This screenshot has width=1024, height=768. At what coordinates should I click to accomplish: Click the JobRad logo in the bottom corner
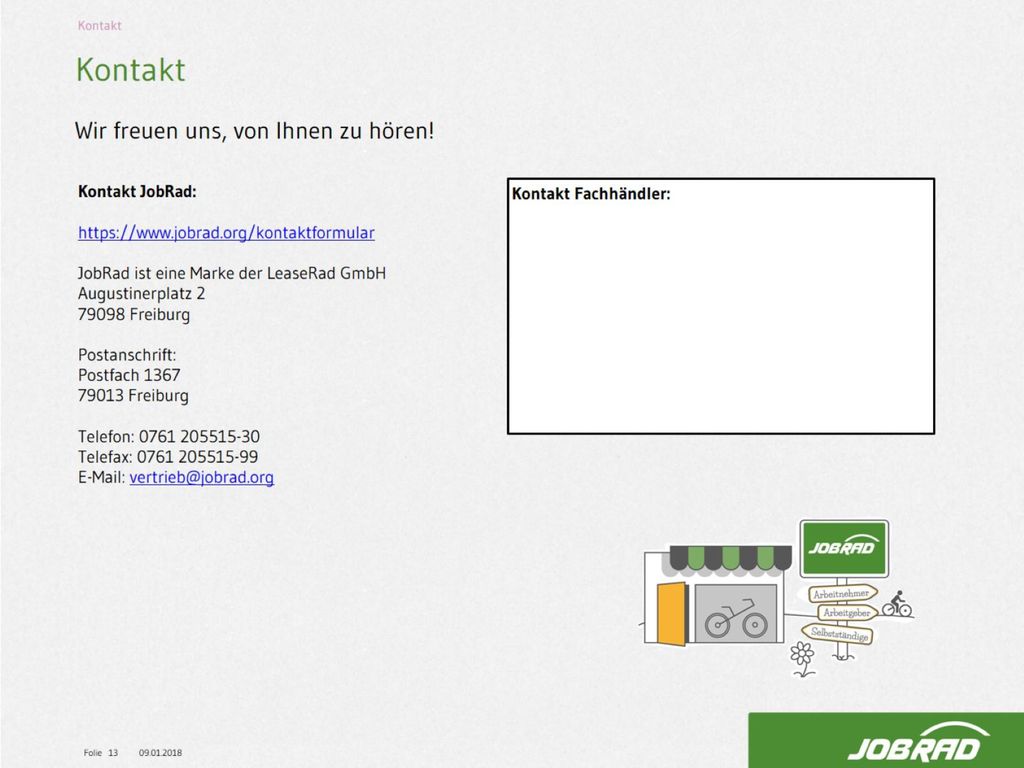[918, 744]
